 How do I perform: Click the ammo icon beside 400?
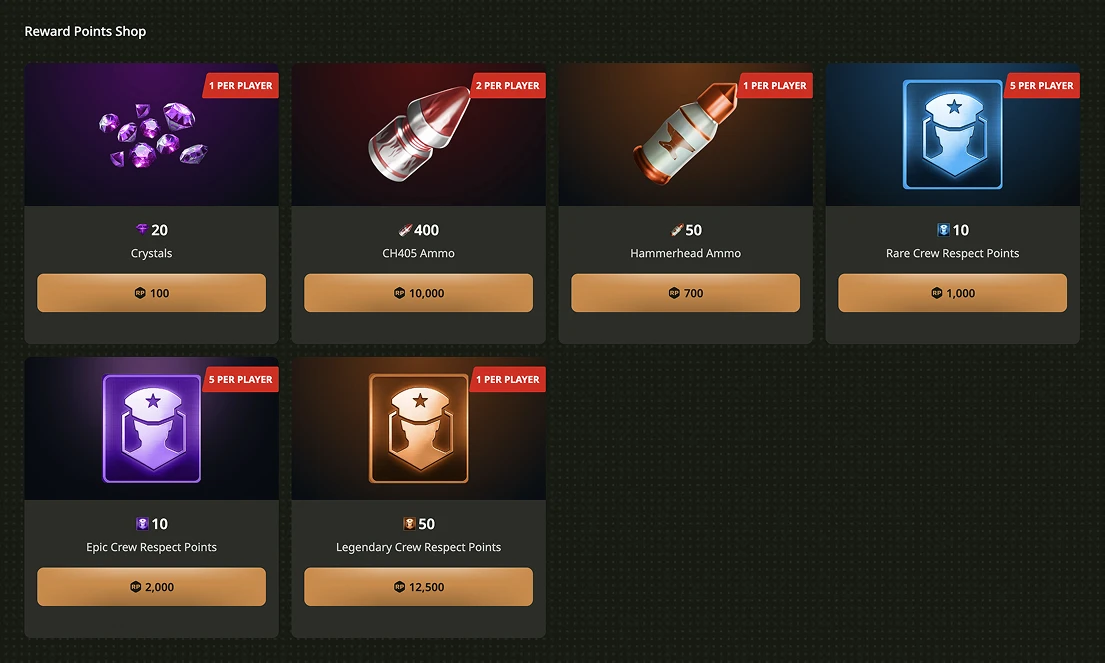tap(405, 230)
